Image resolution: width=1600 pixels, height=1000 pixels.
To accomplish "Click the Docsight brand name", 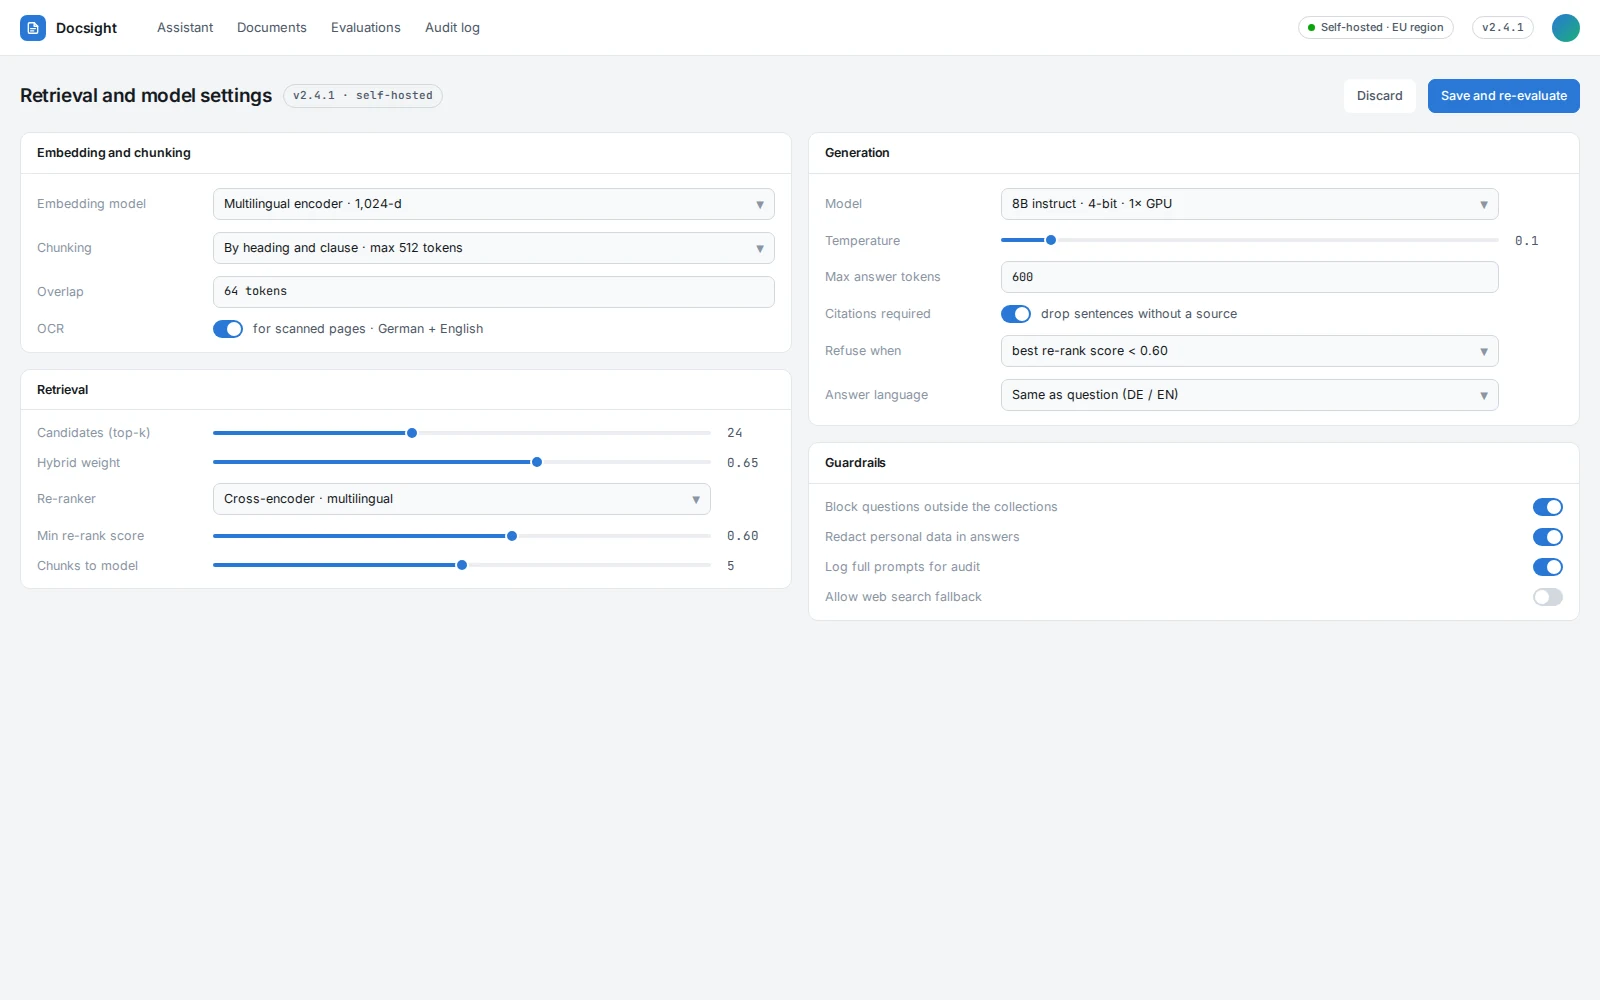I will (x=87, y=28).
